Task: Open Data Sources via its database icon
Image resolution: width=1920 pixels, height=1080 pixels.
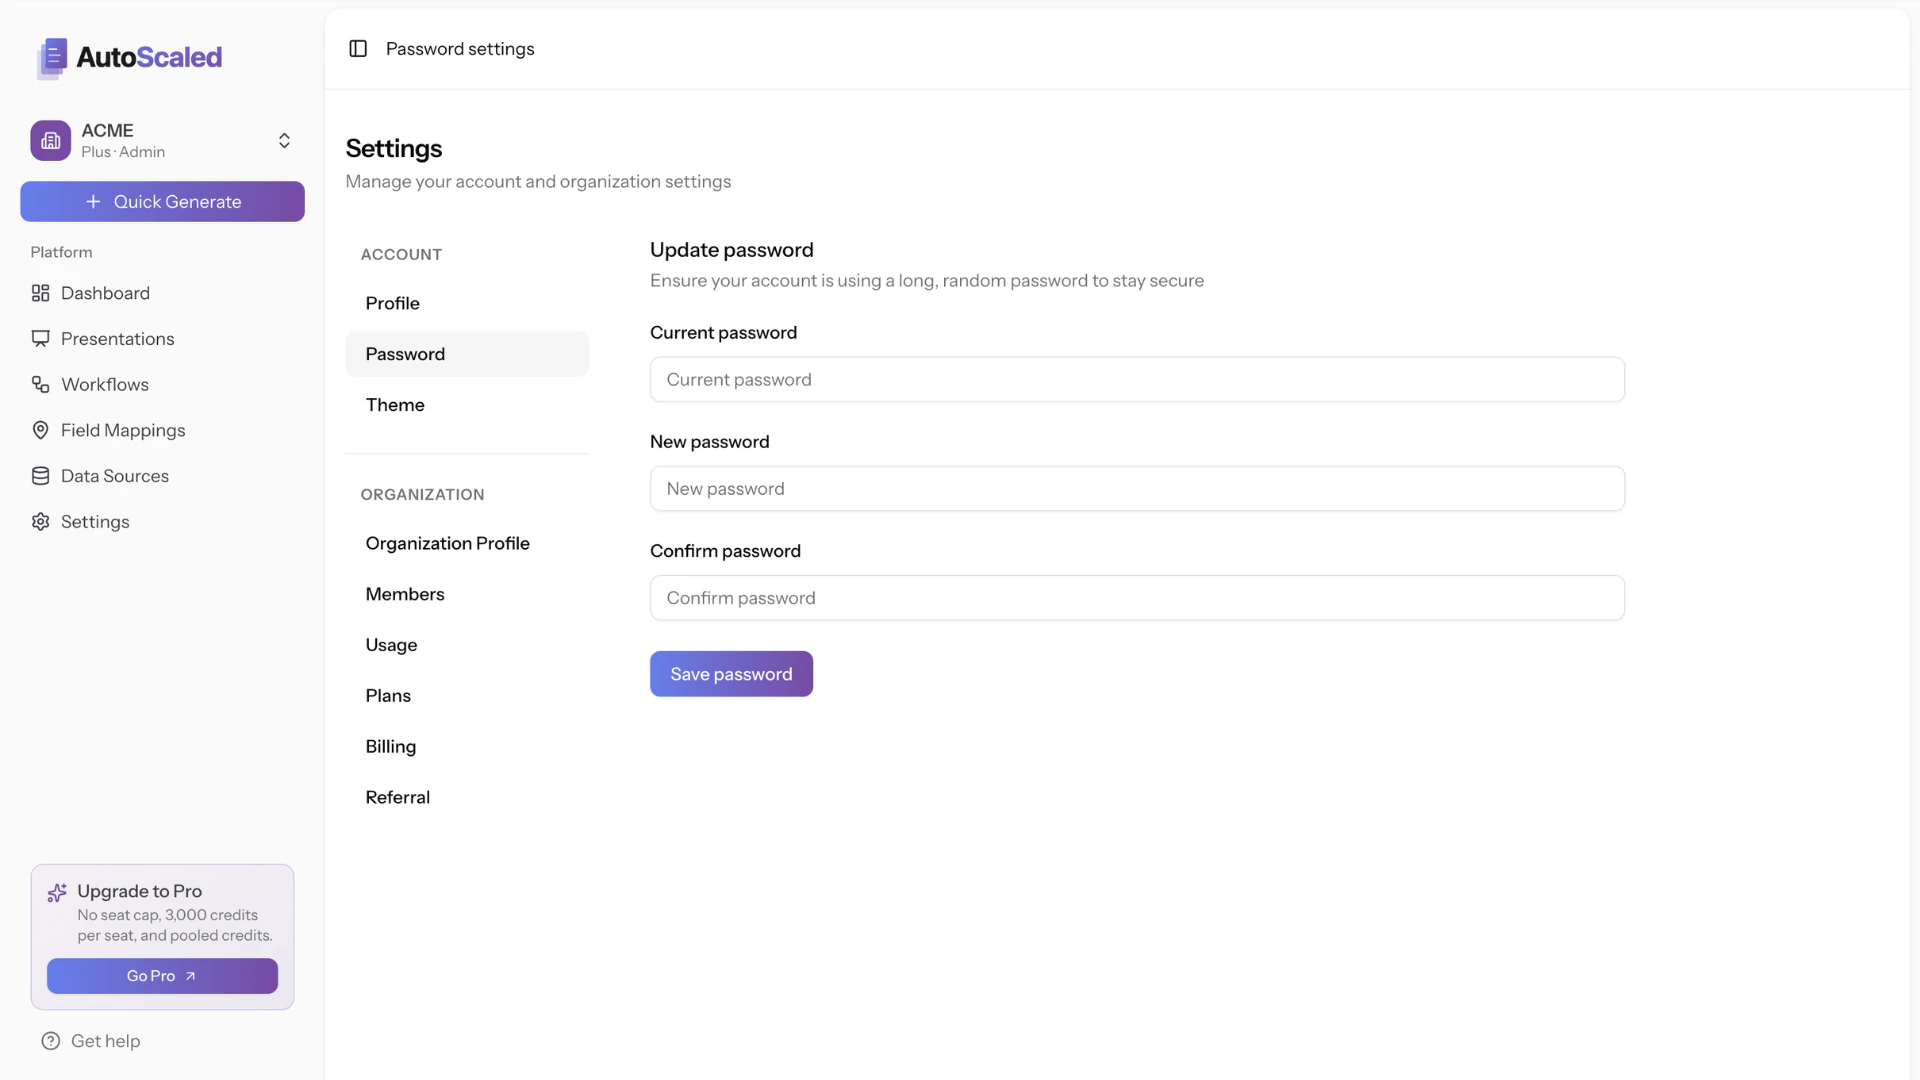Action: [x=40, y=475]
